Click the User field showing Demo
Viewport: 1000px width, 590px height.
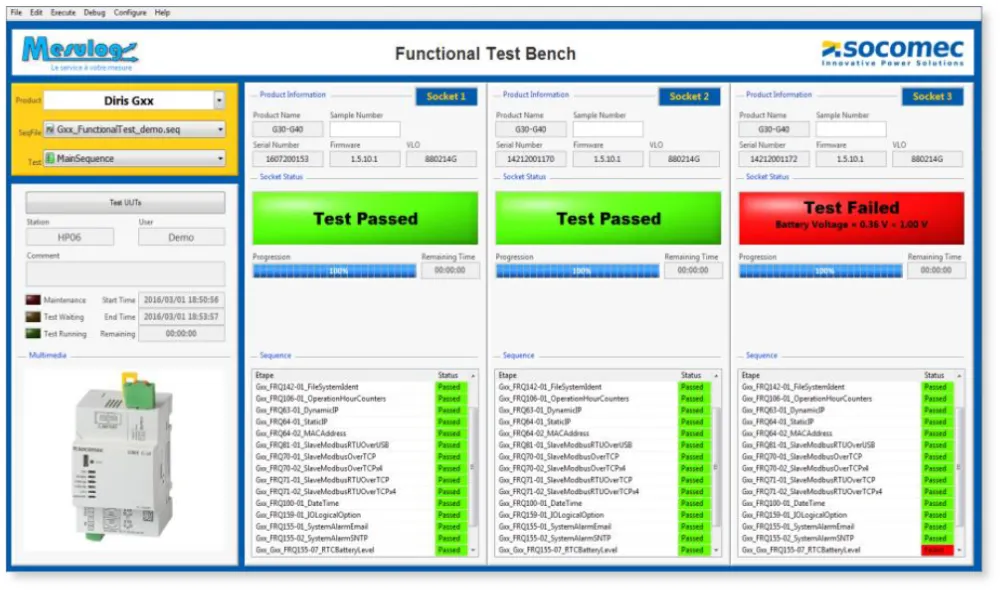(181, 237)
